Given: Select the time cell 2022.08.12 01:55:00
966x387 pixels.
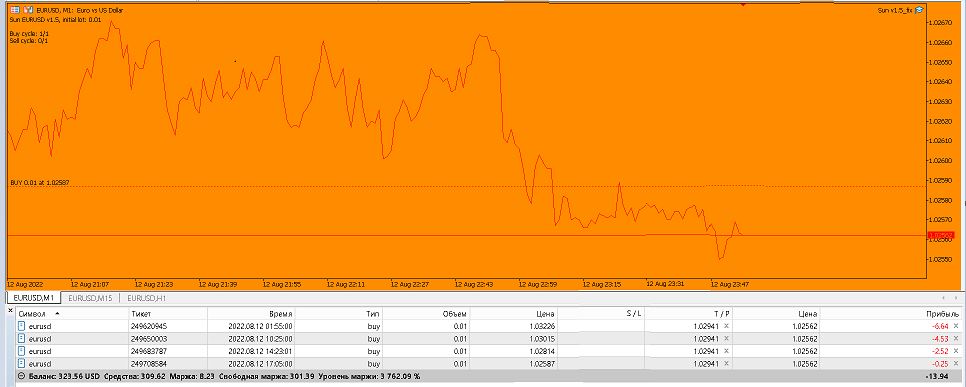Looking at the screenshot, I should click(x=251, y=327).
